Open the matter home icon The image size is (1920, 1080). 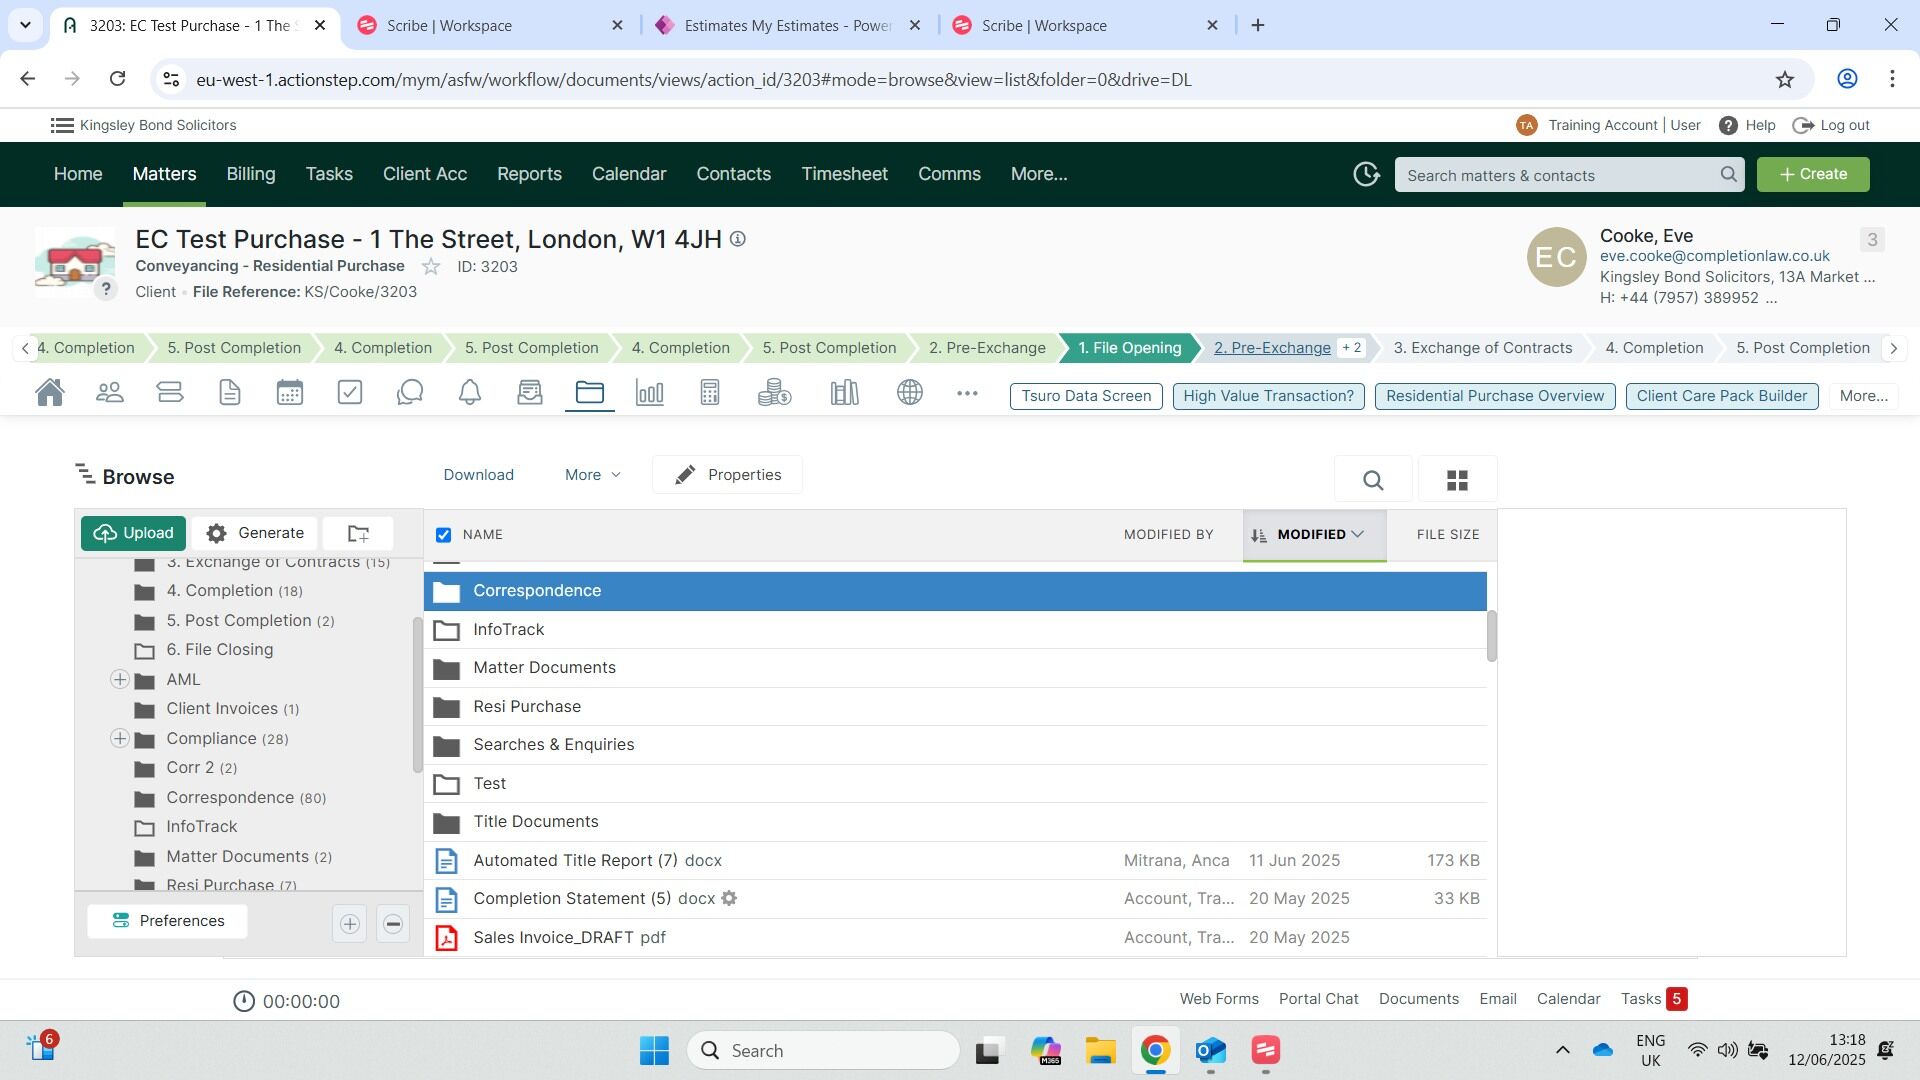click(x=50, y=393)
